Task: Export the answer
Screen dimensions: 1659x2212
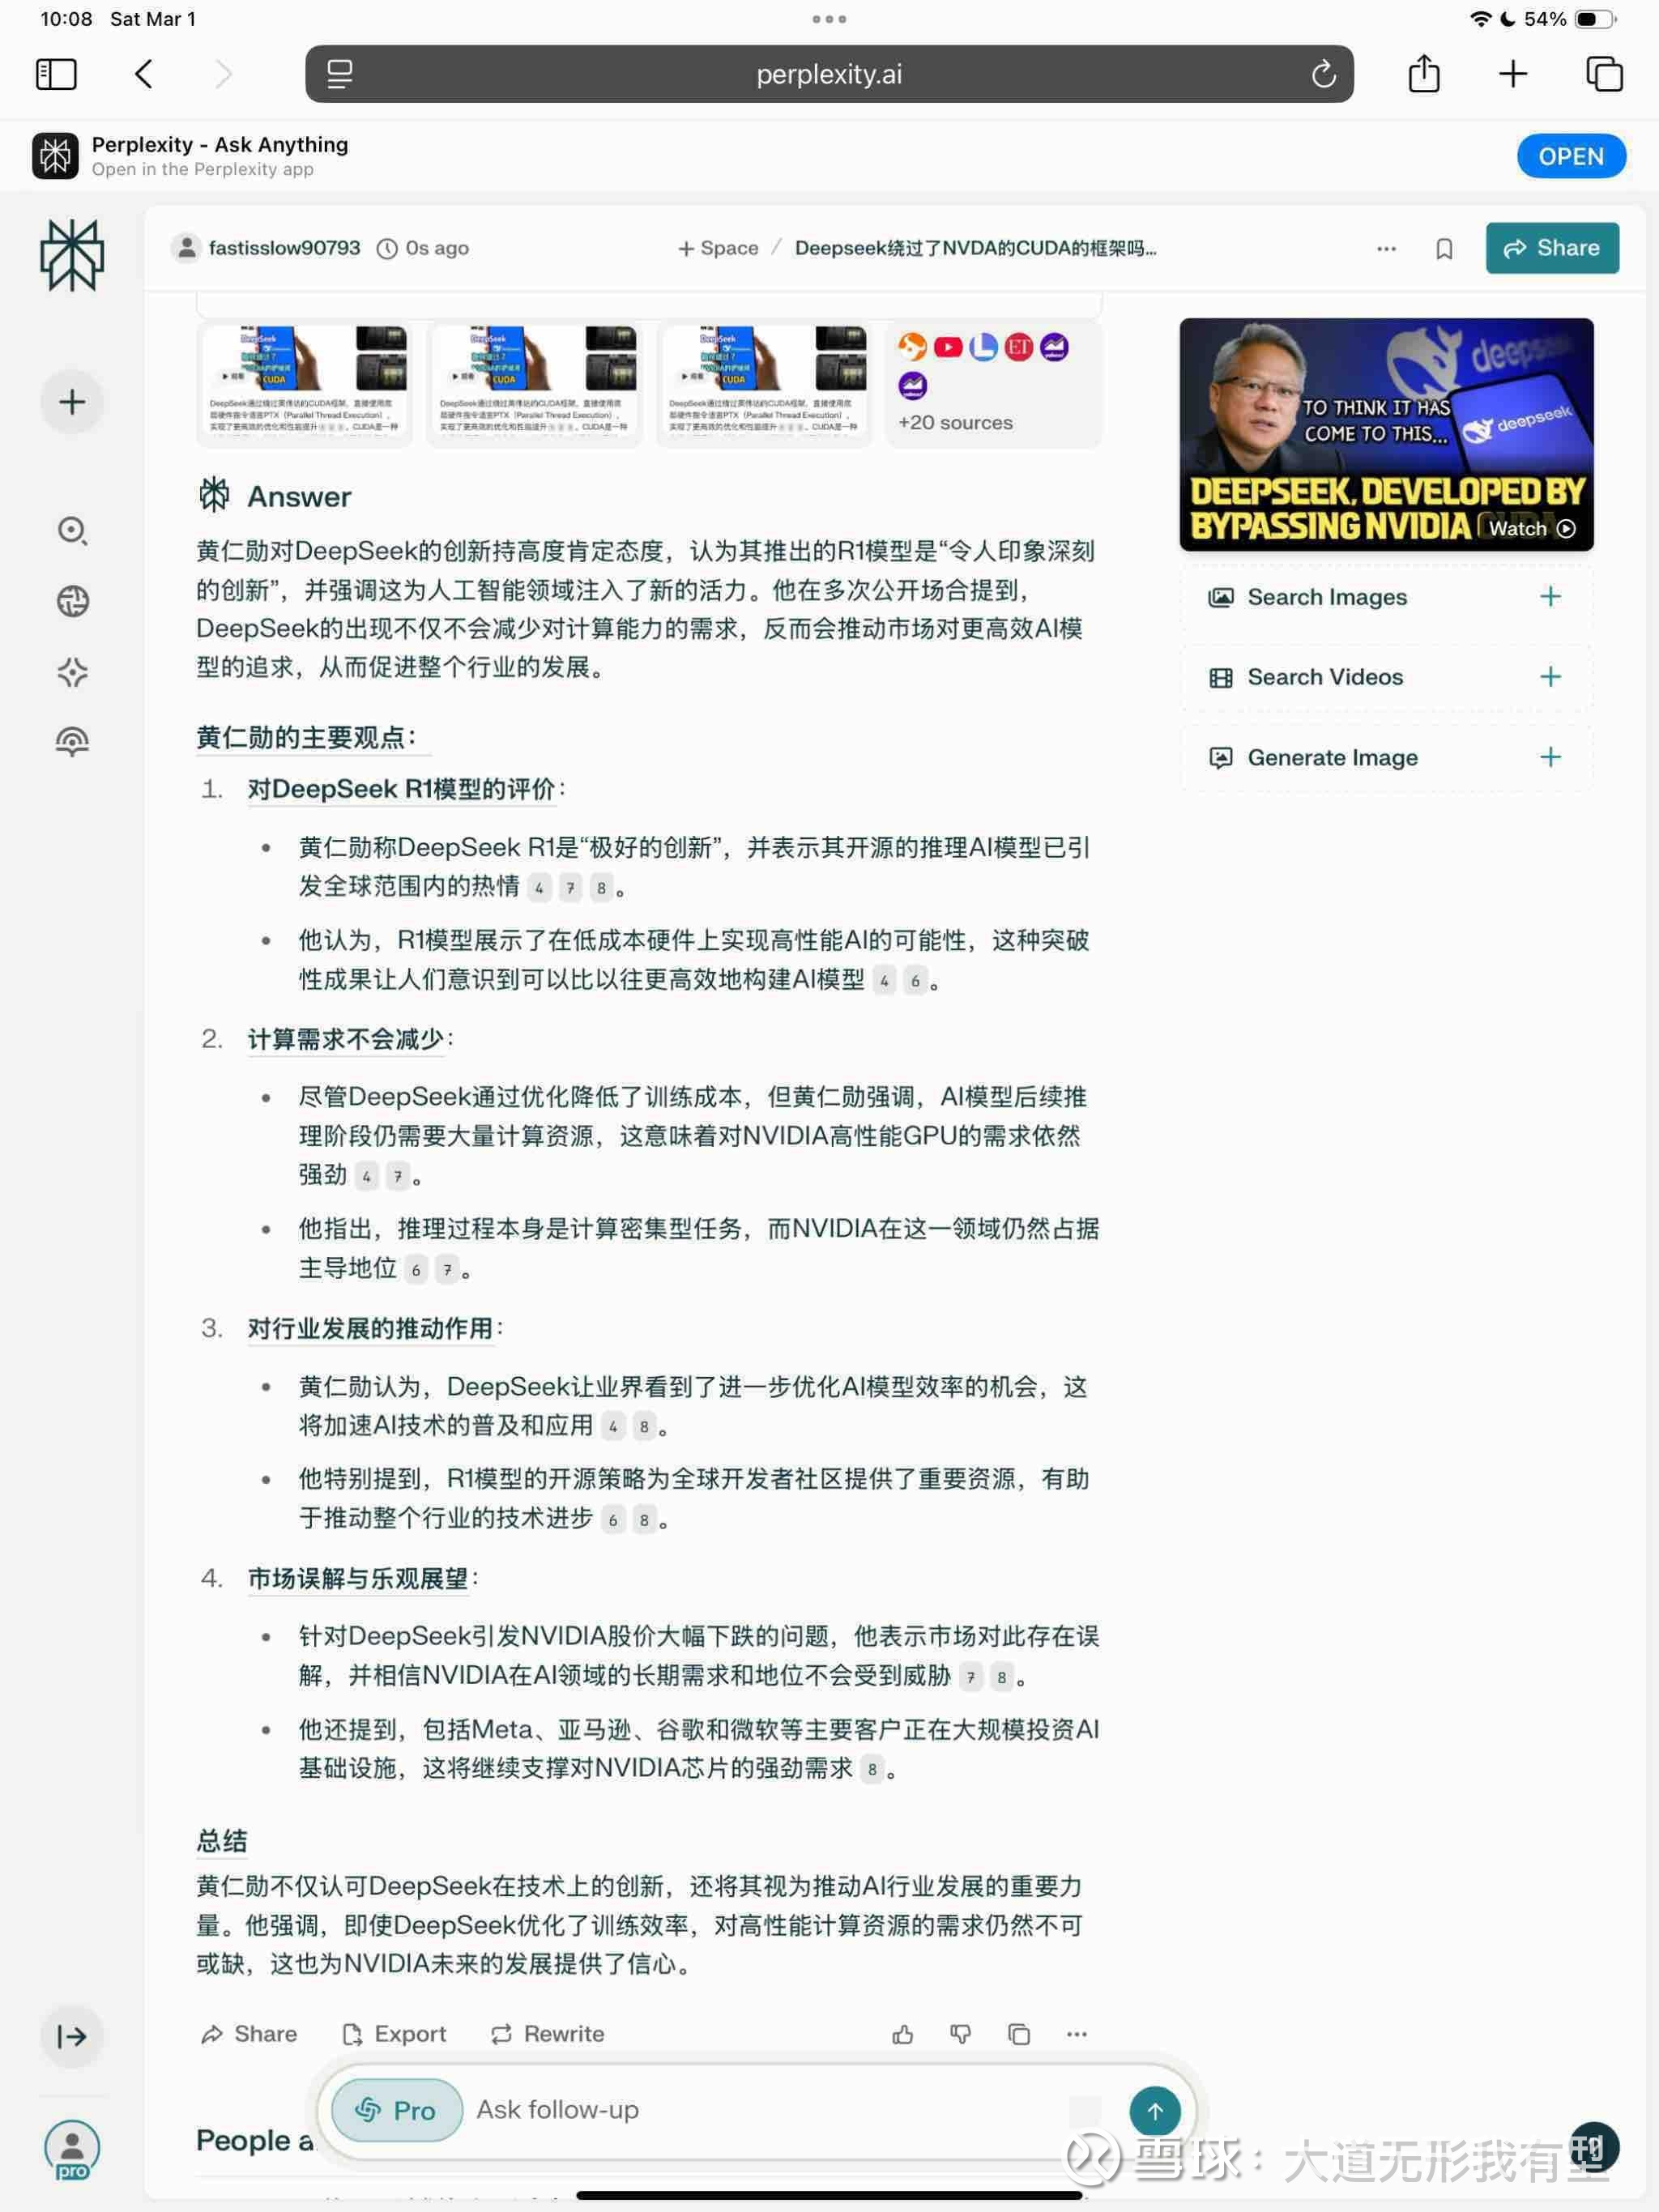Action: 394,2034
